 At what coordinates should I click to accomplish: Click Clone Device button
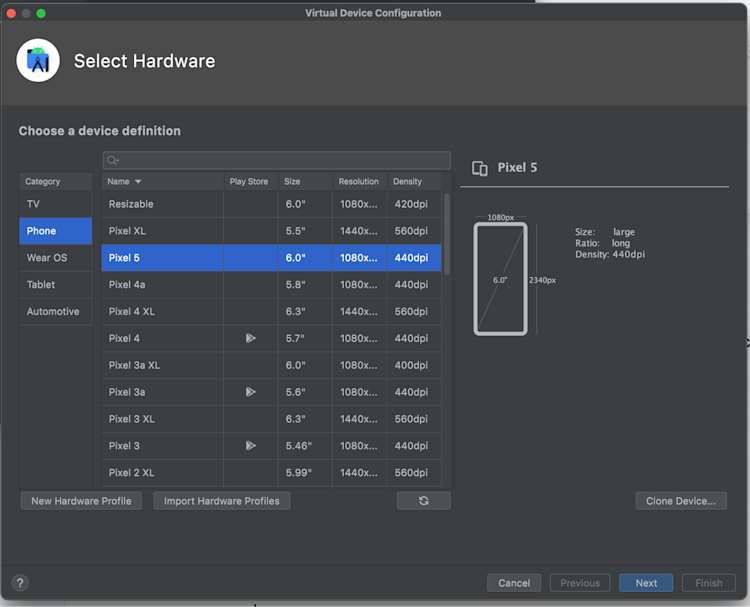[681, 501]
